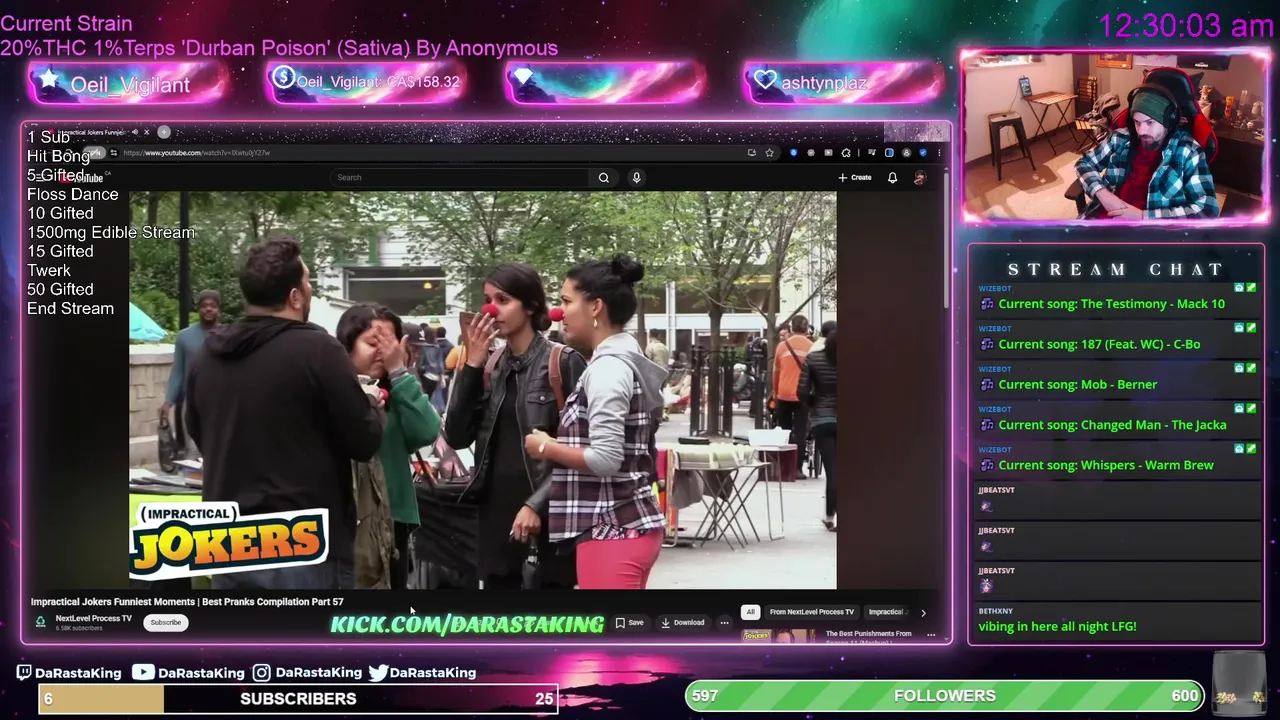Click the Impractical Jokers video player
The width and height of the screenshot is (1280, 720).
coord(483,390)
